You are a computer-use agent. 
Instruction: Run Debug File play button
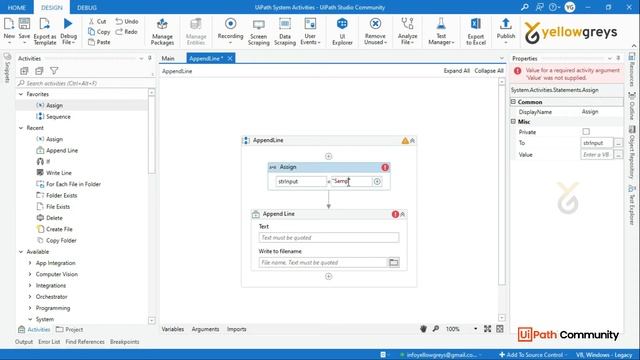pyautogui.click(x=68, y=24)
